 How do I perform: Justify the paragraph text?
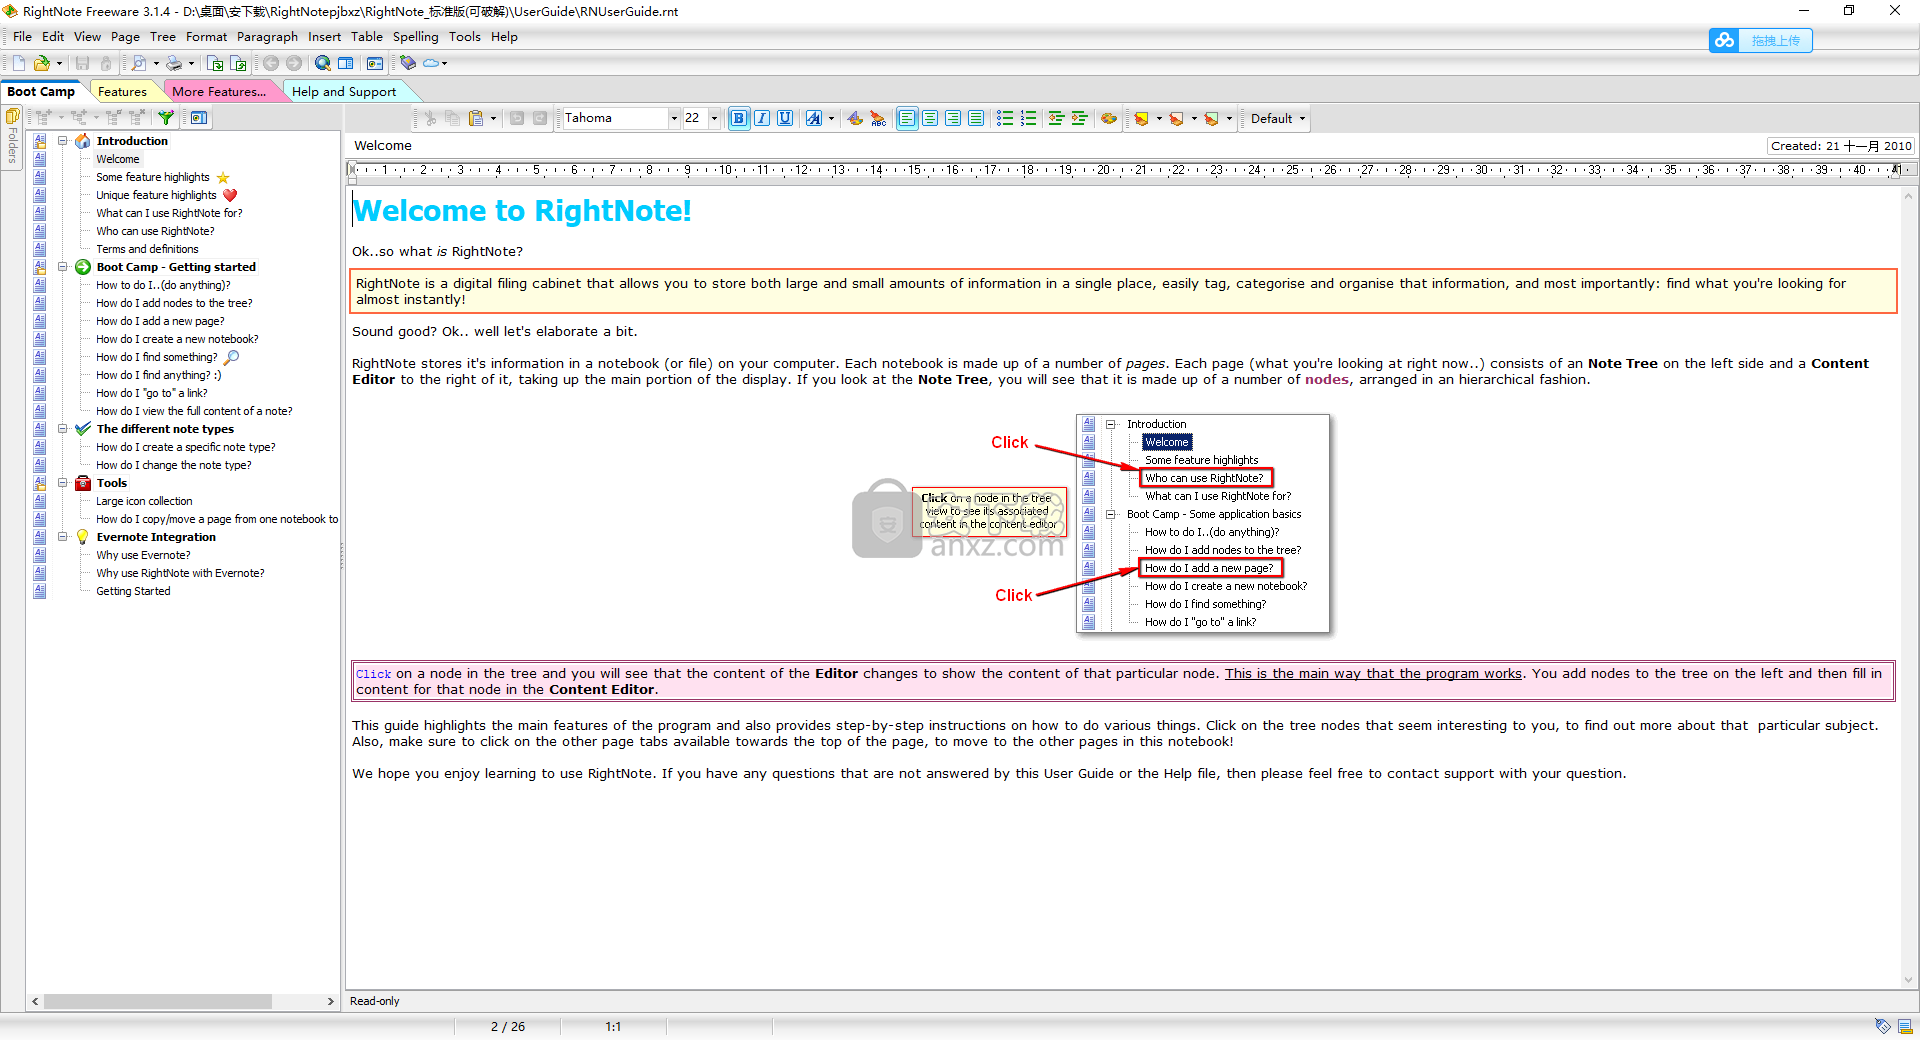(976, 118)
